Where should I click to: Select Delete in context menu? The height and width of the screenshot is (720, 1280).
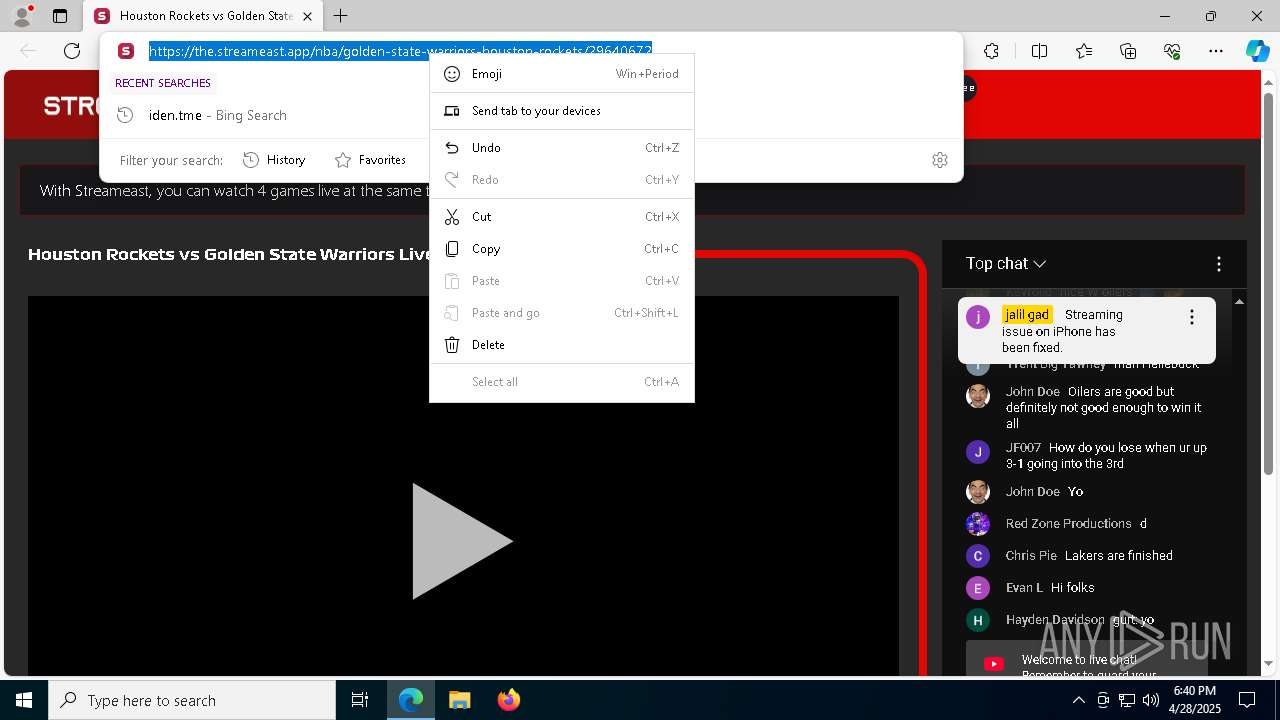pyautogui.click(x=562, y=345)
